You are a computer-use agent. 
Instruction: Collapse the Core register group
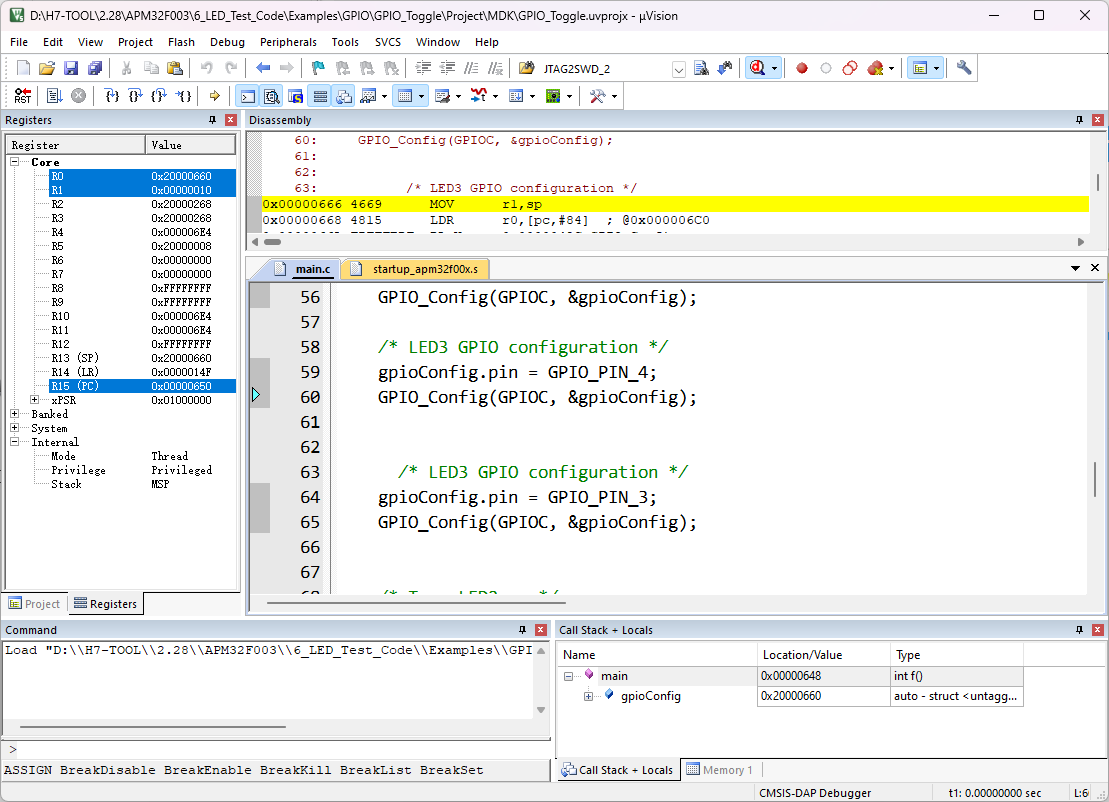[x=14, y=162]
